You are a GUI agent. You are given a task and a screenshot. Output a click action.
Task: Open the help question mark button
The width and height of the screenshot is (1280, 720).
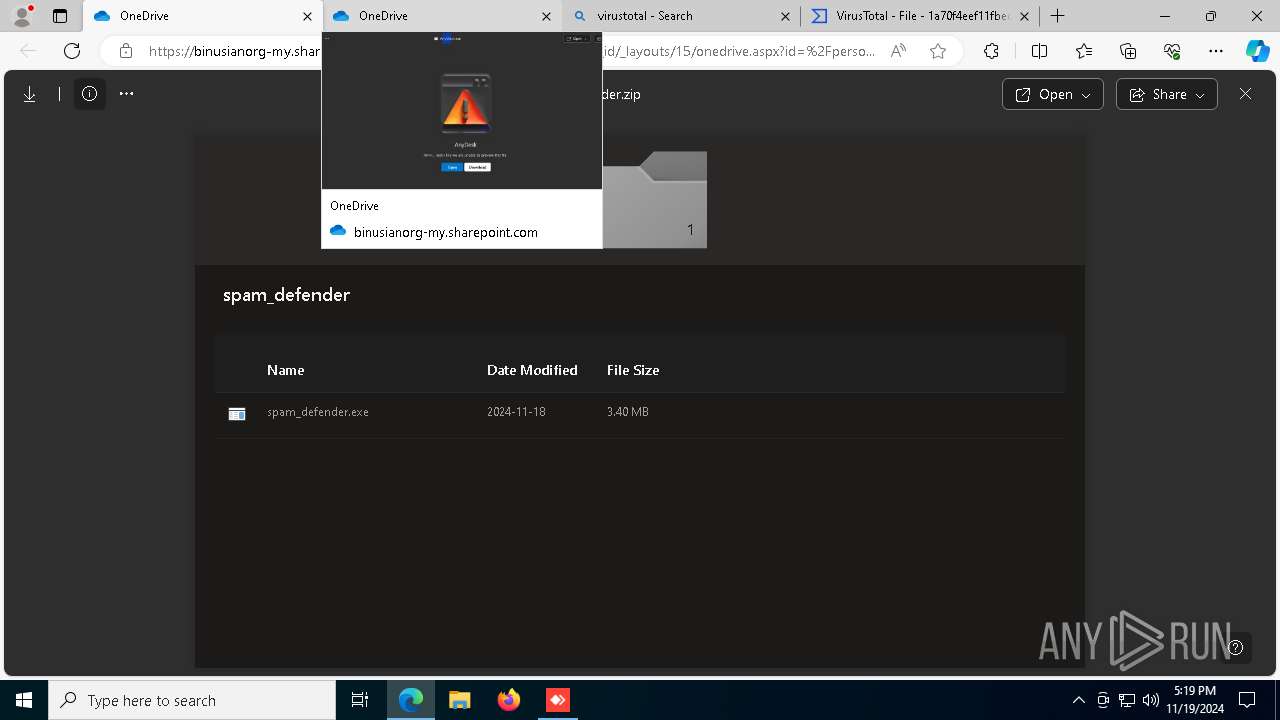click(1236, 647)
